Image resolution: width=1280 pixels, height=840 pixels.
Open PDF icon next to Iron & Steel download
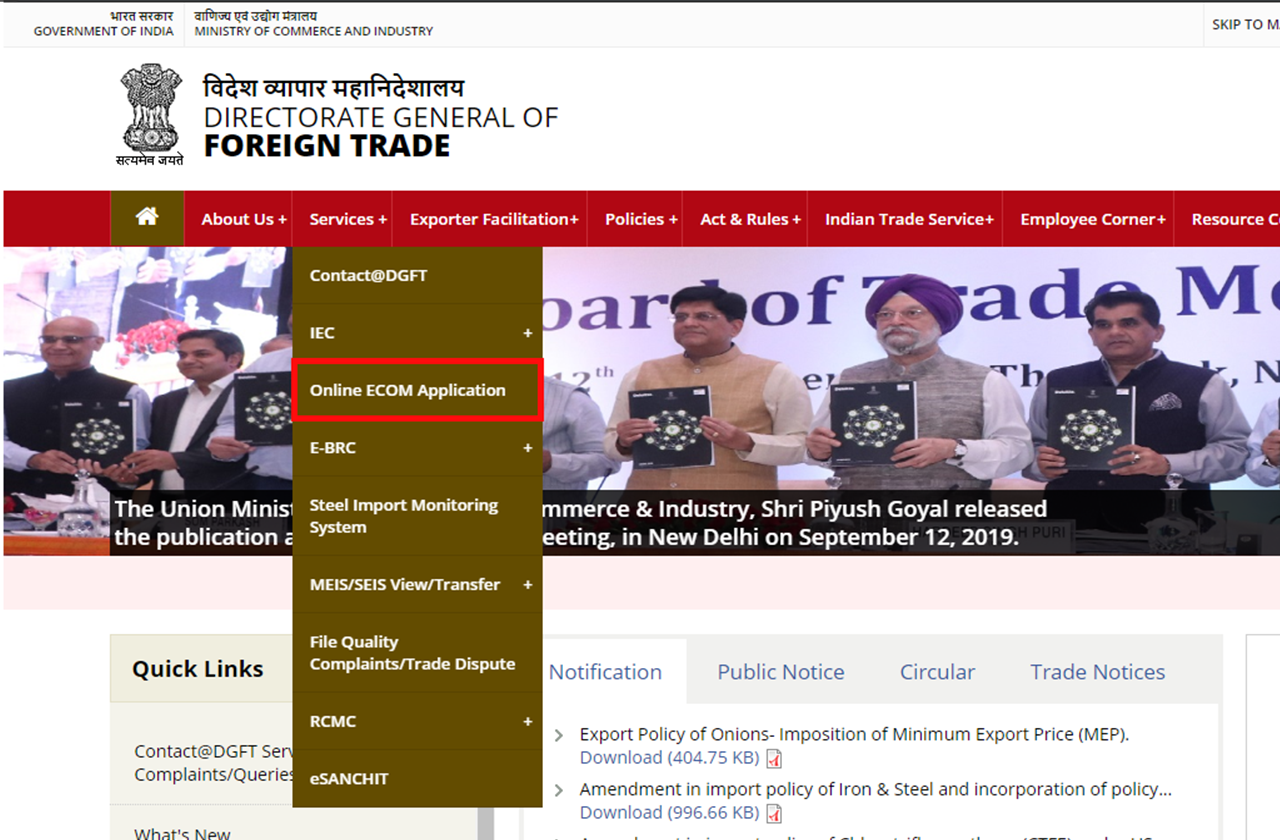tap(774, 813)
